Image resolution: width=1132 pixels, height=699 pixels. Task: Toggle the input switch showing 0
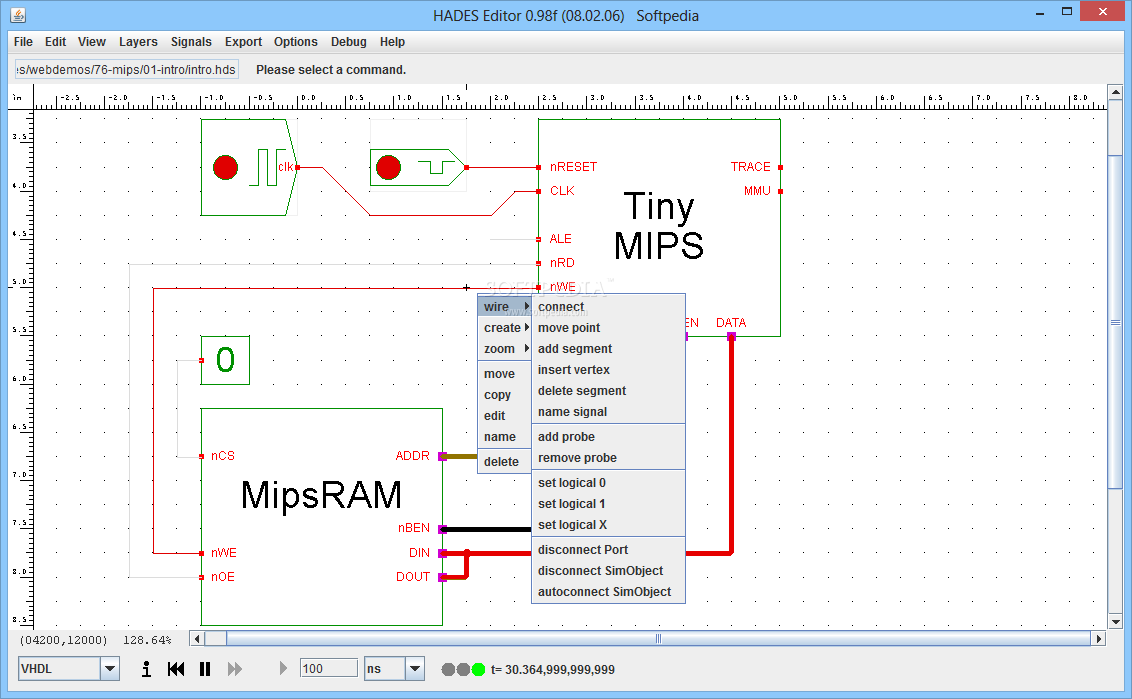point(225,360)
